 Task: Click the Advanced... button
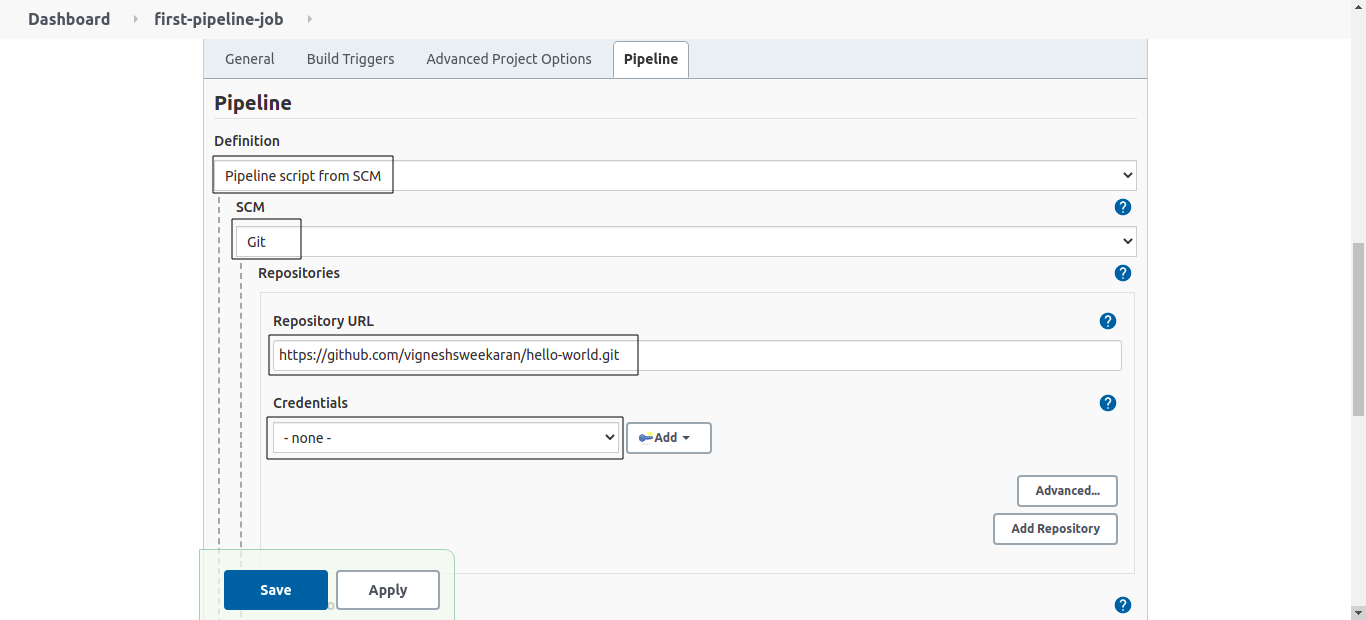click(1067, 491)
